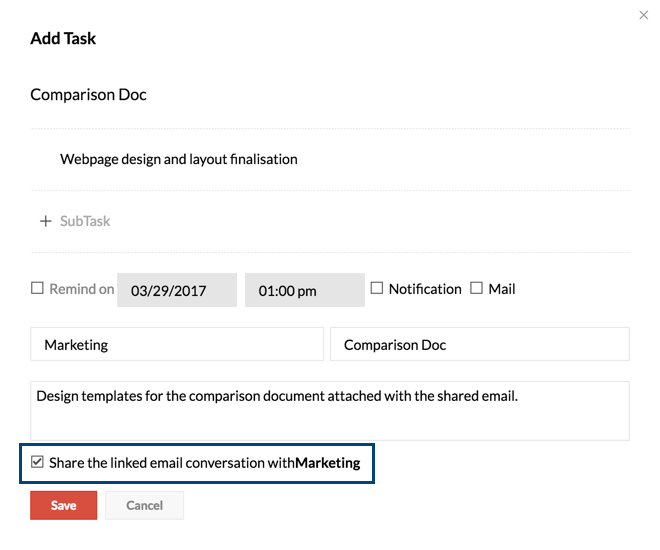Screen dimensions: 660x550
Task: Check the Mail reminder checkbox
Action: click(x=476, y=288)
